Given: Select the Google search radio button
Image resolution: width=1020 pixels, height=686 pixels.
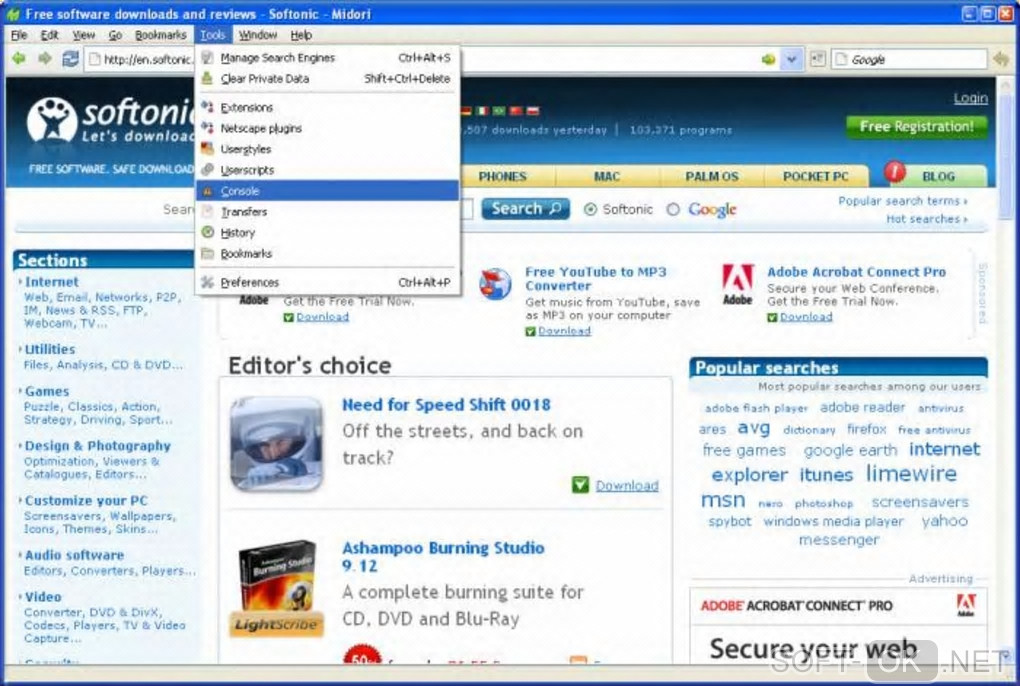Looking at the screenshot, I should coord(673,209).
